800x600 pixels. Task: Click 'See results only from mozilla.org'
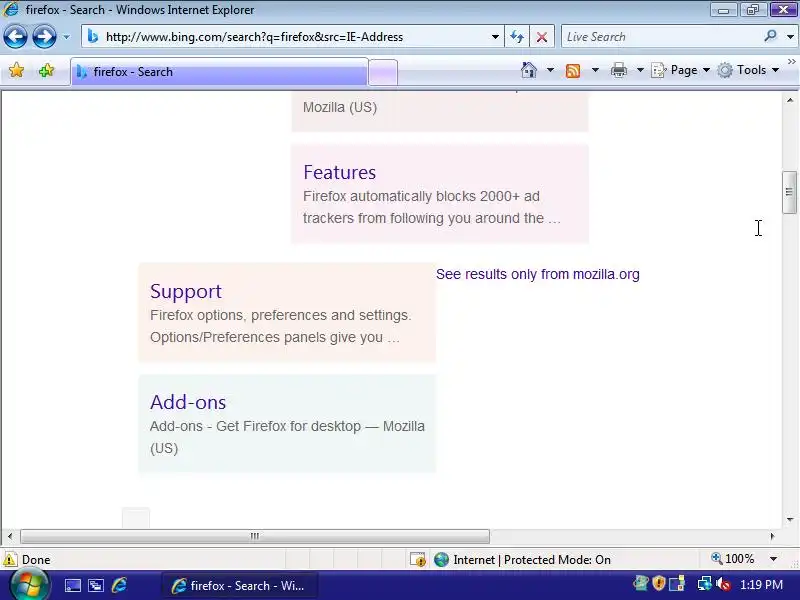(538, 274)
